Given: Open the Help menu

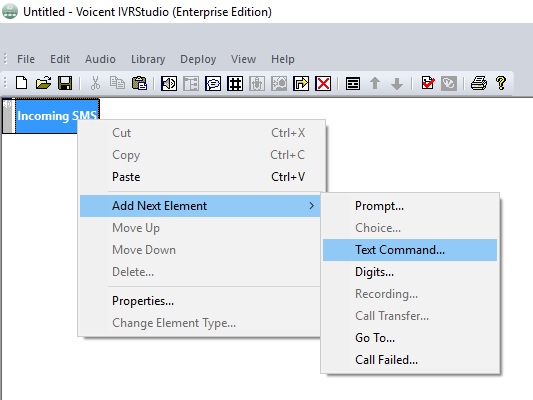Looking at the screenshot, I should (x=283, y=59).
